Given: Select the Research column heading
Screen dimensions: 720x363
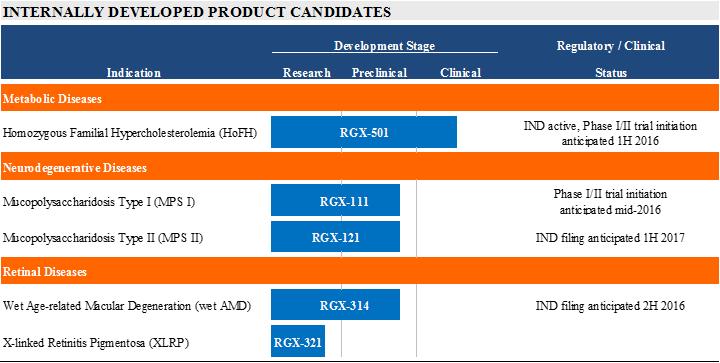Looking at the screenshot, I should pyautogui.click(x=306, y=73).
